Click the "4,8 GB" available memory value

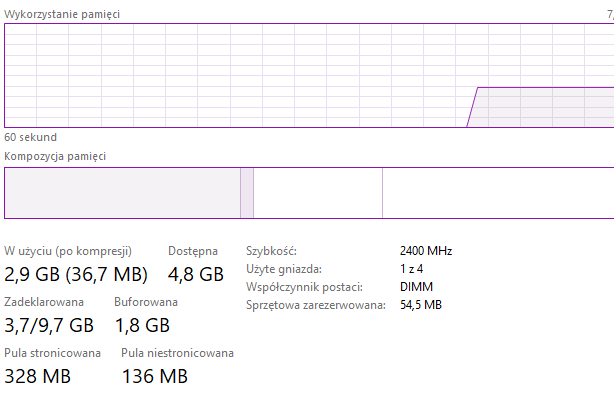pos(195,274)
